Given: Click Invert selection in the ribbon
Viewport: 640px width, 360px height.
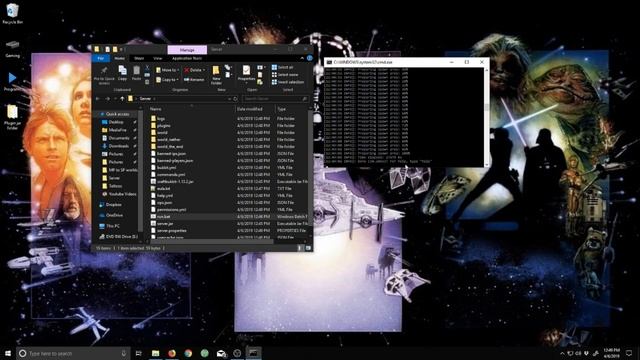Looking at the screenshot, I should point(288,82).
